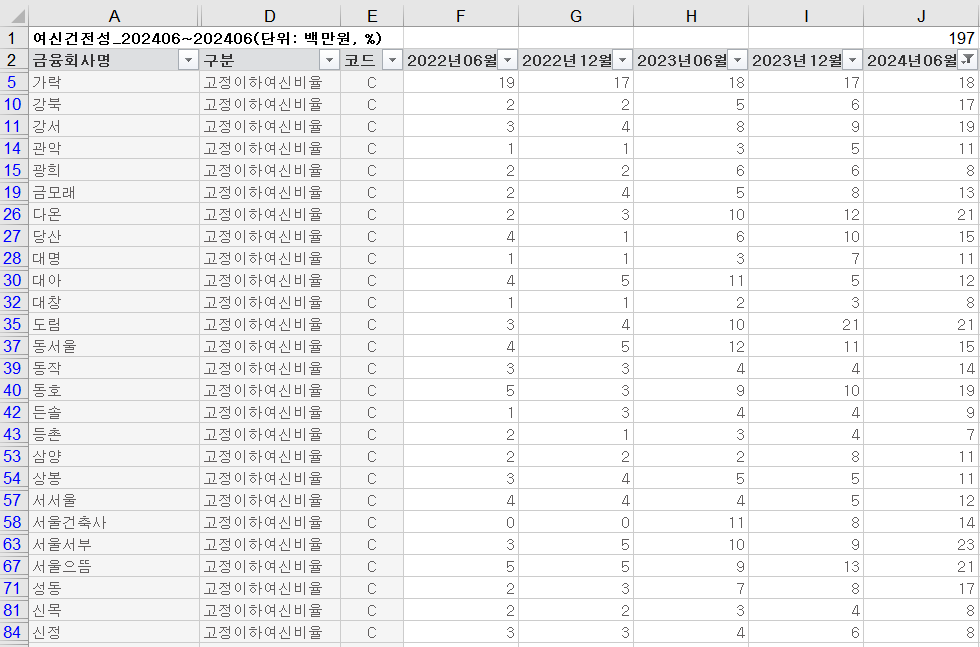This screenshot has width=980, height=647.
Task: Click the 가락 cell
Action: (114, 82)
